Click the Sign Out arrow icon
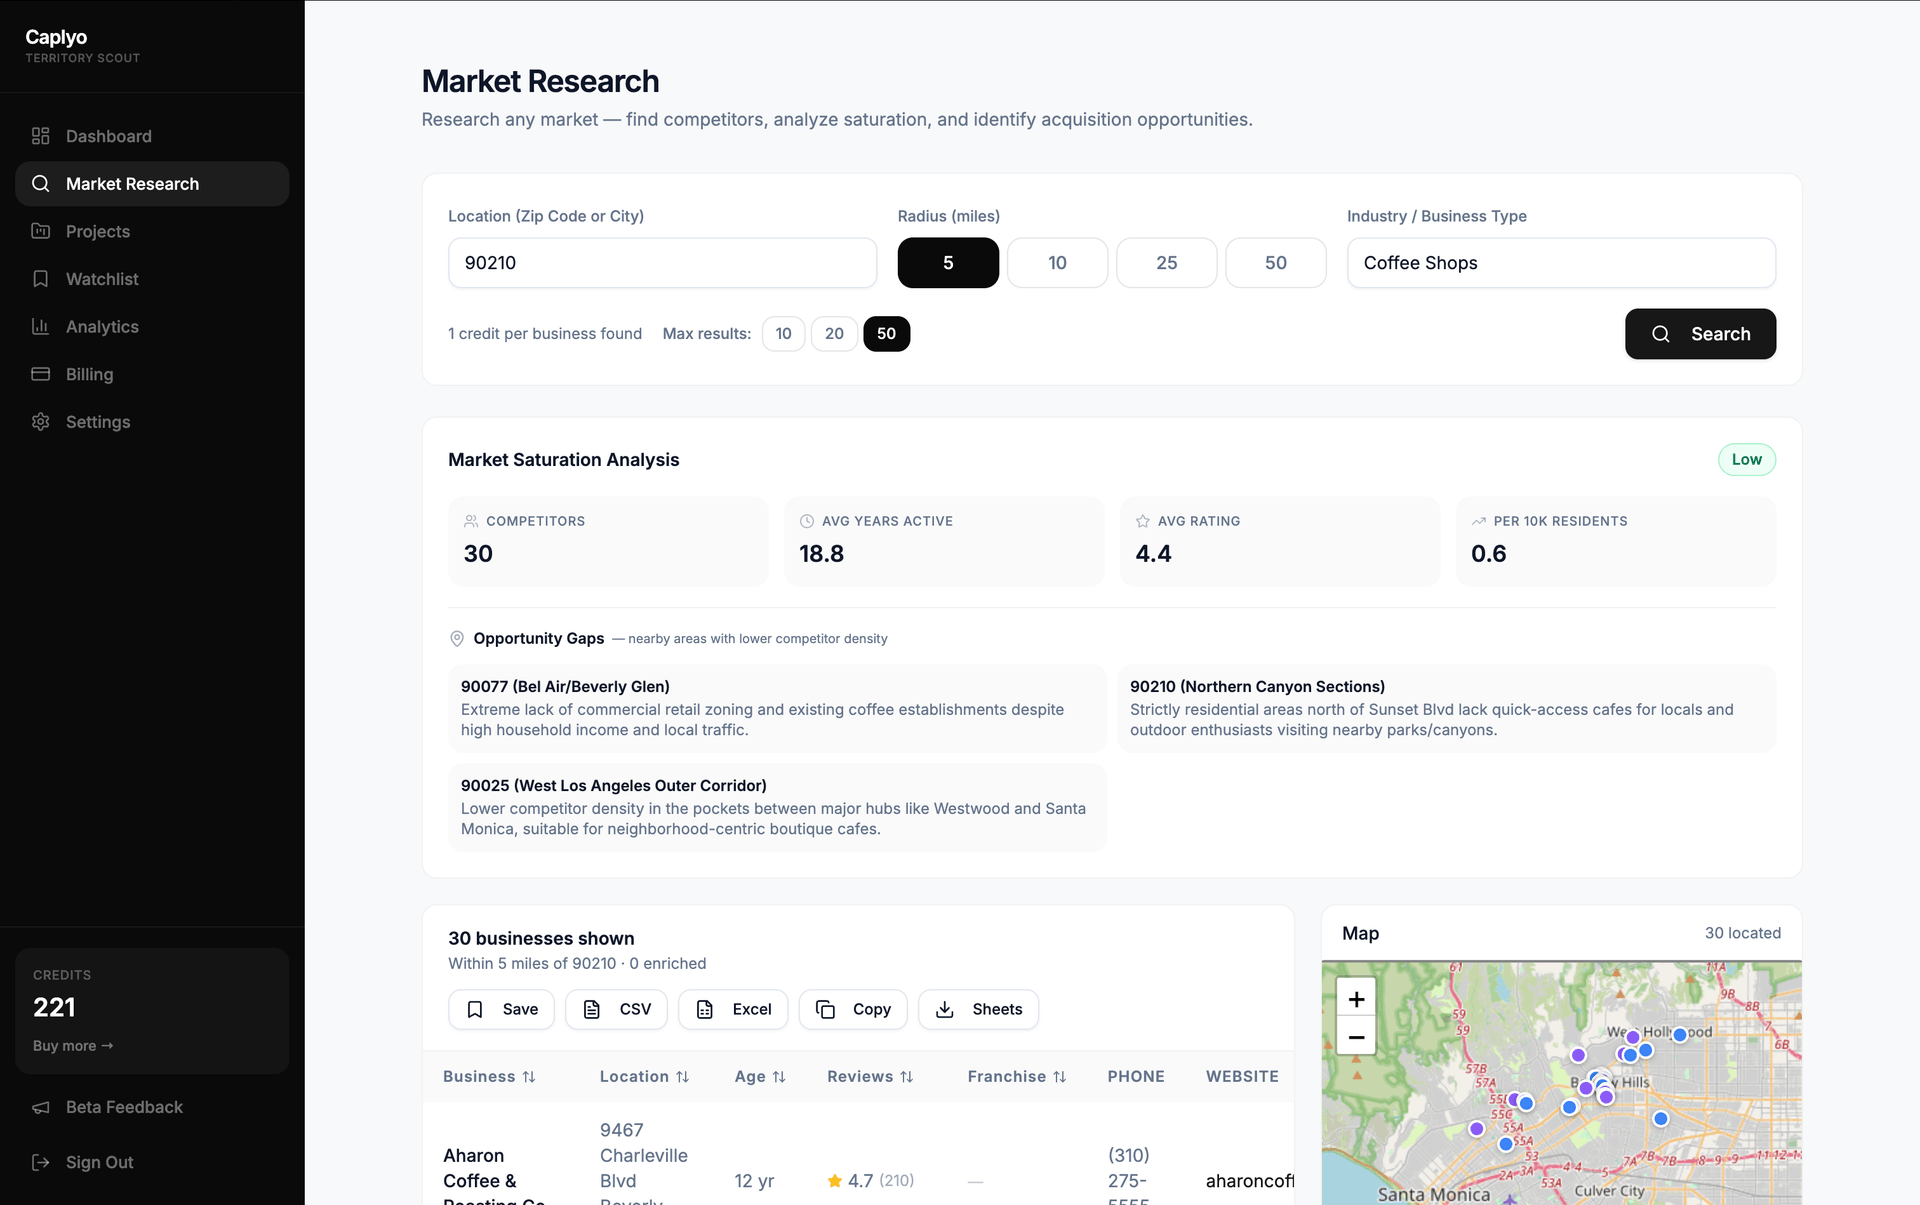 tap(40, 1162)
